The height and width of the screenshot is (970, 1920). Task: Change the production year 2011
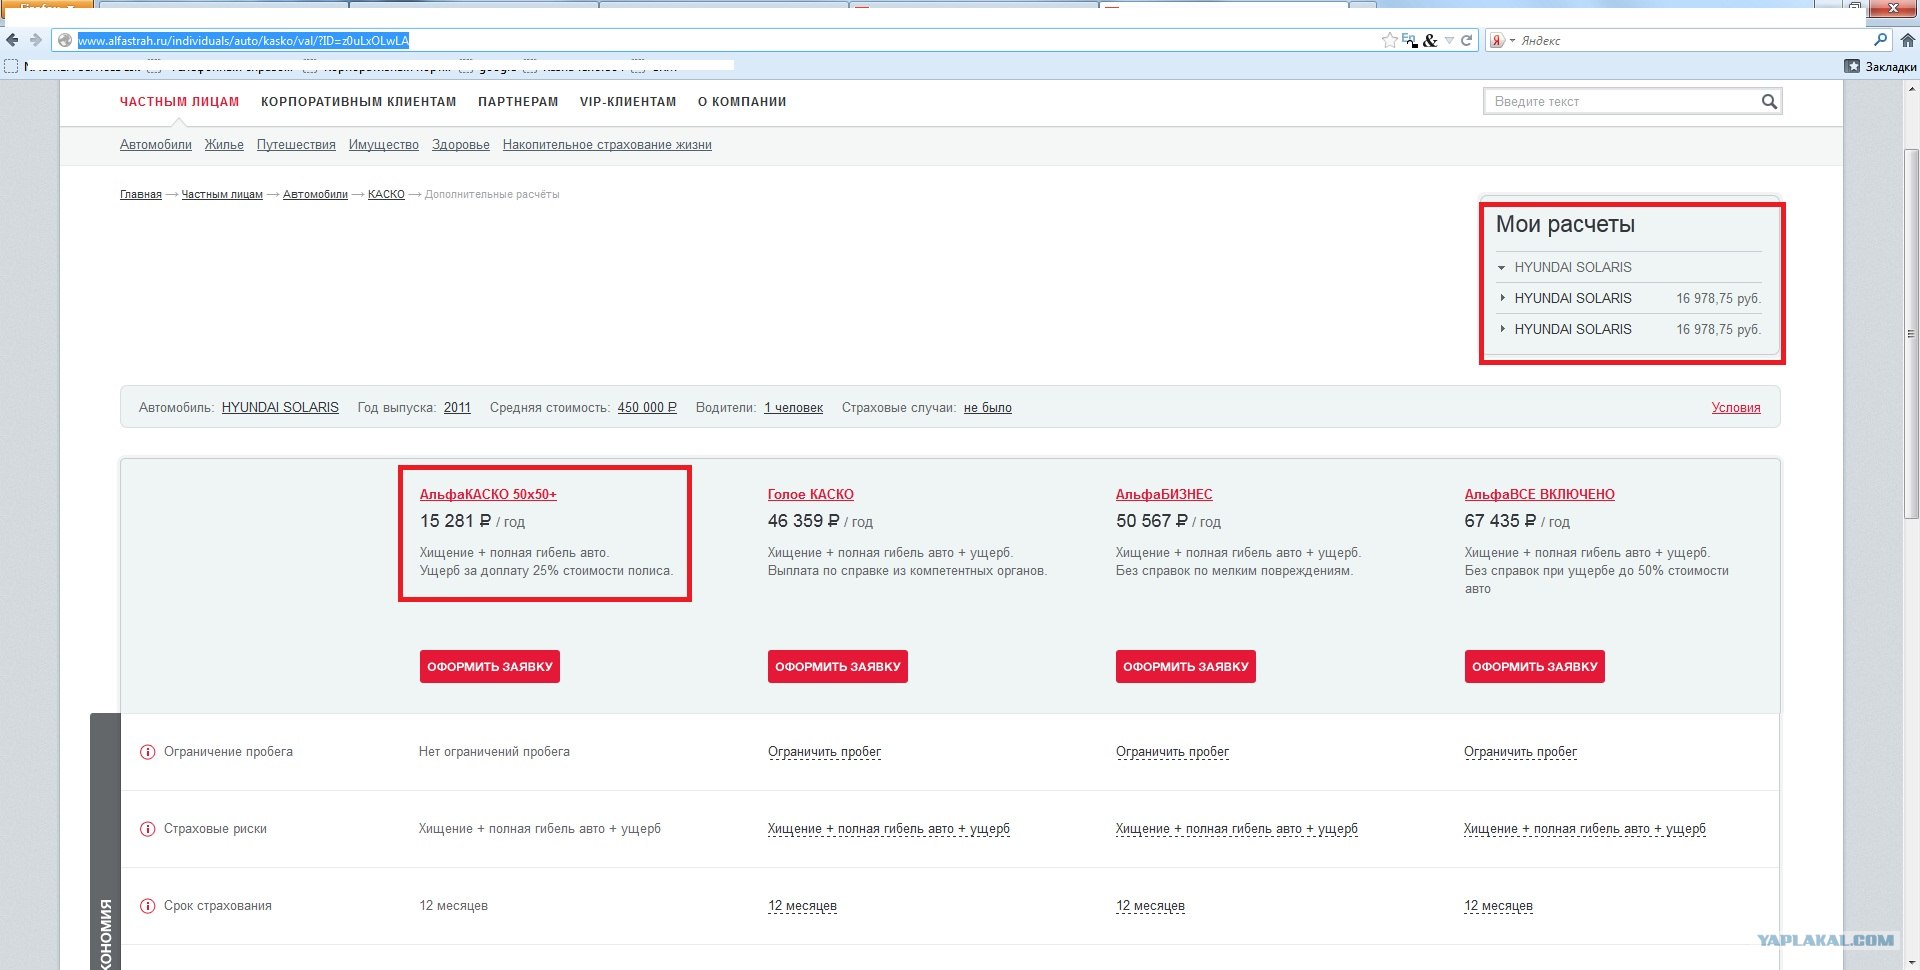point(457,408)
